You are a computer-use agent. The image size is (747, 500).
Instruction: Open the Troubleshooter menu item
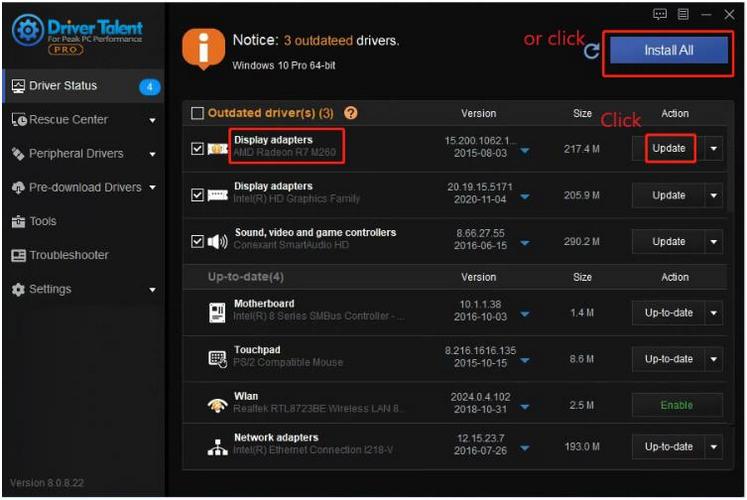pos(84,255)
